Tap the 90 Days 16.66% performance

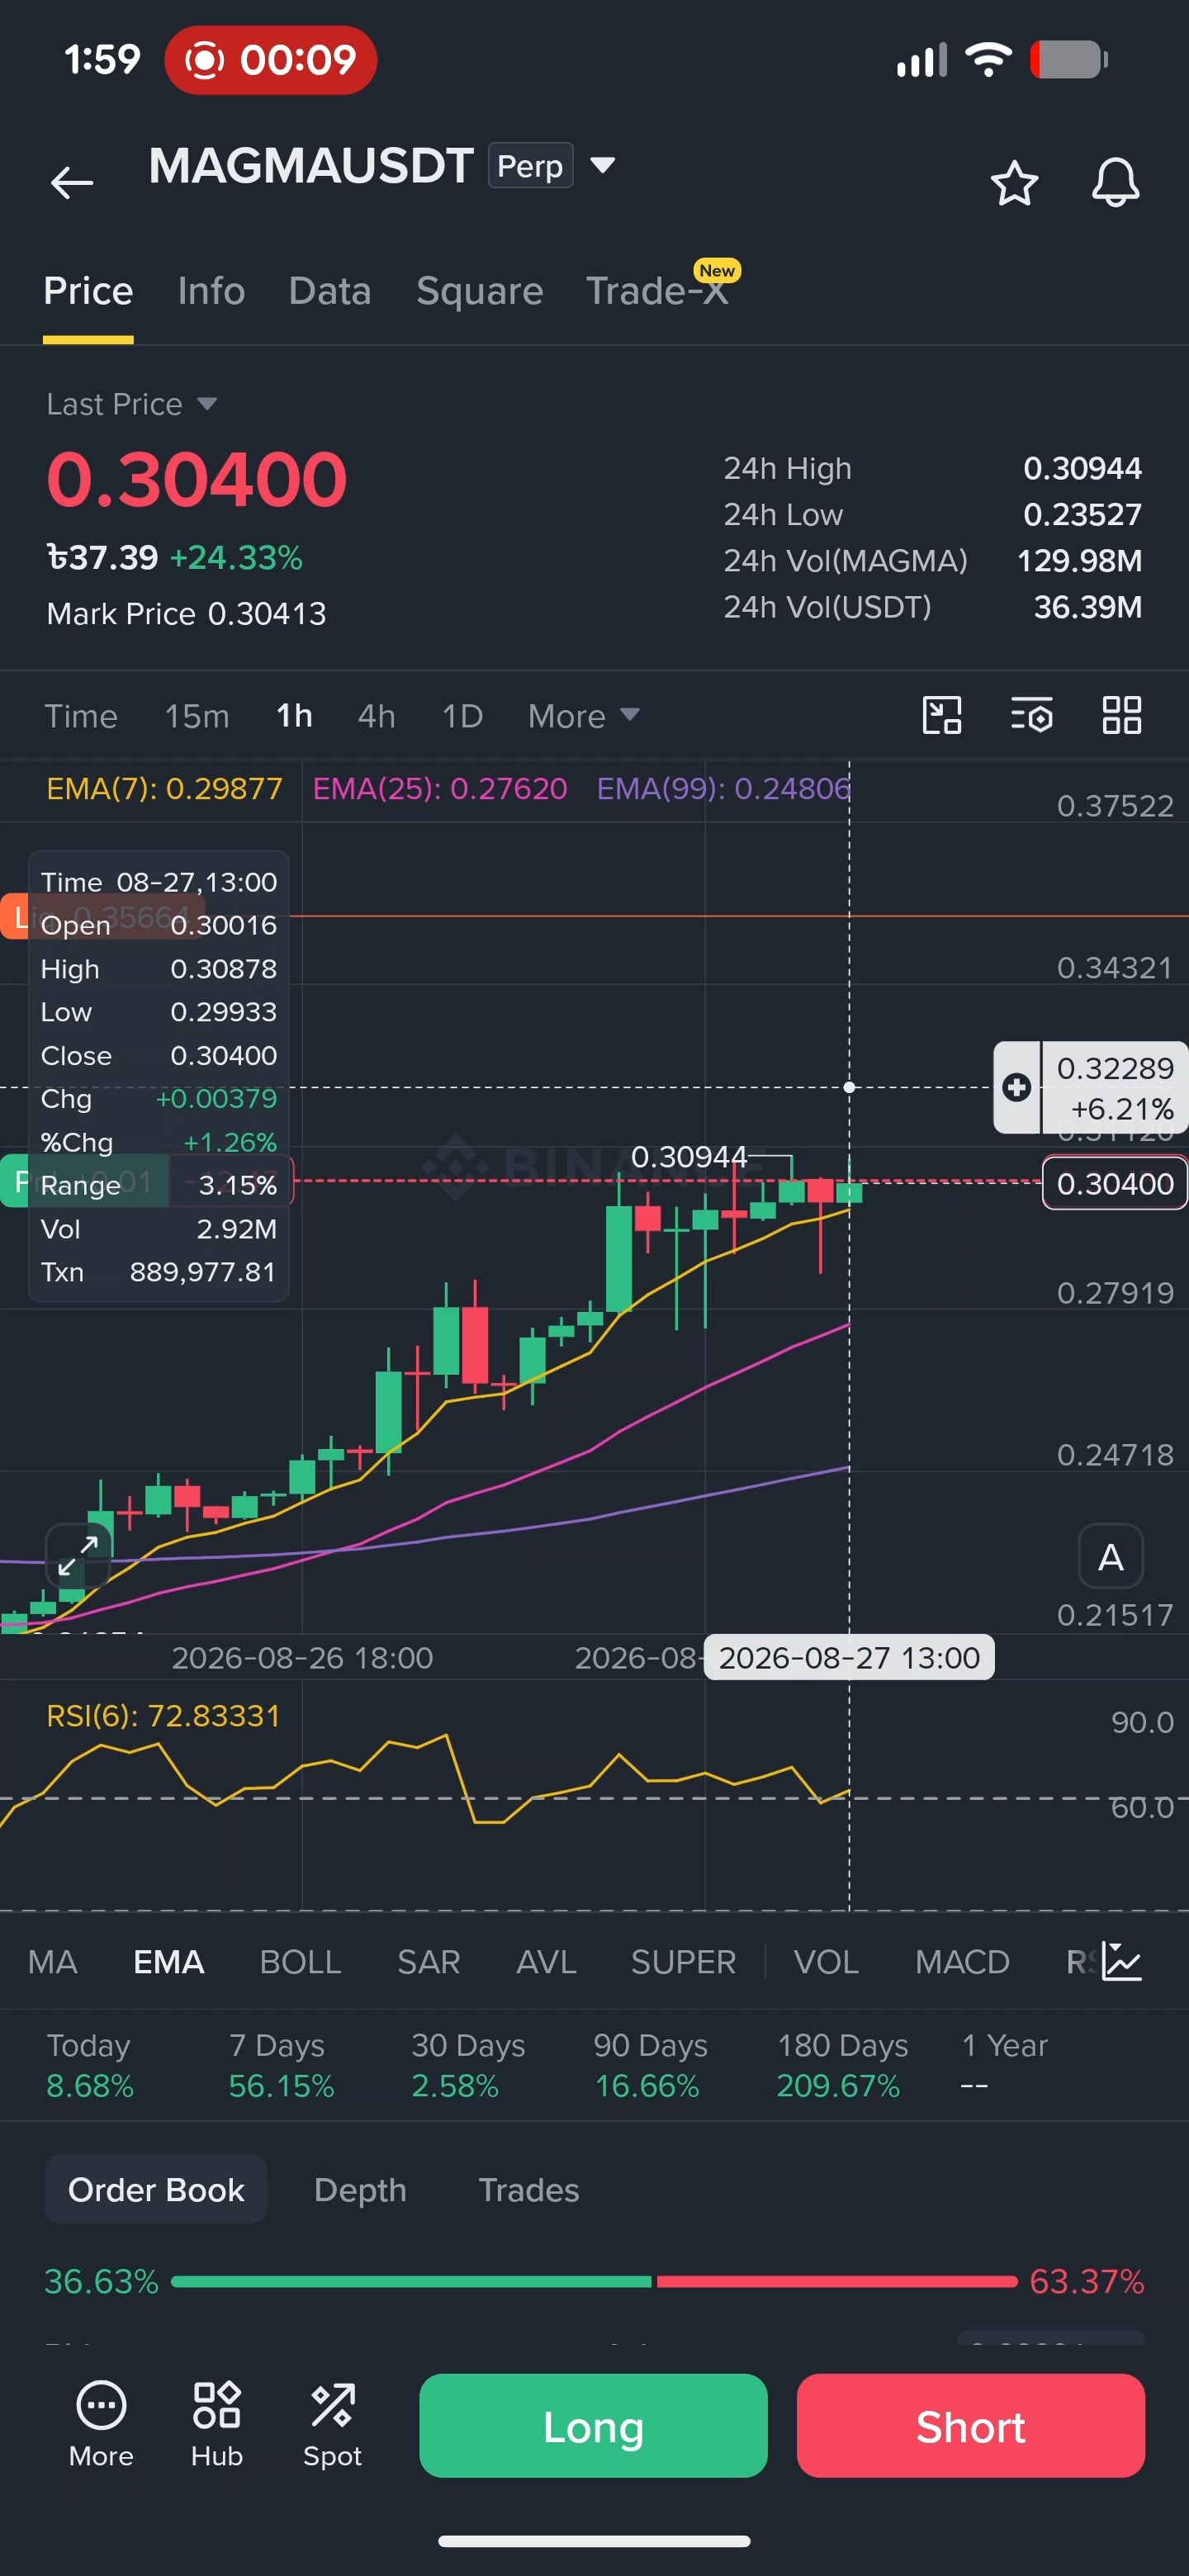click(x=649, y=2065)
